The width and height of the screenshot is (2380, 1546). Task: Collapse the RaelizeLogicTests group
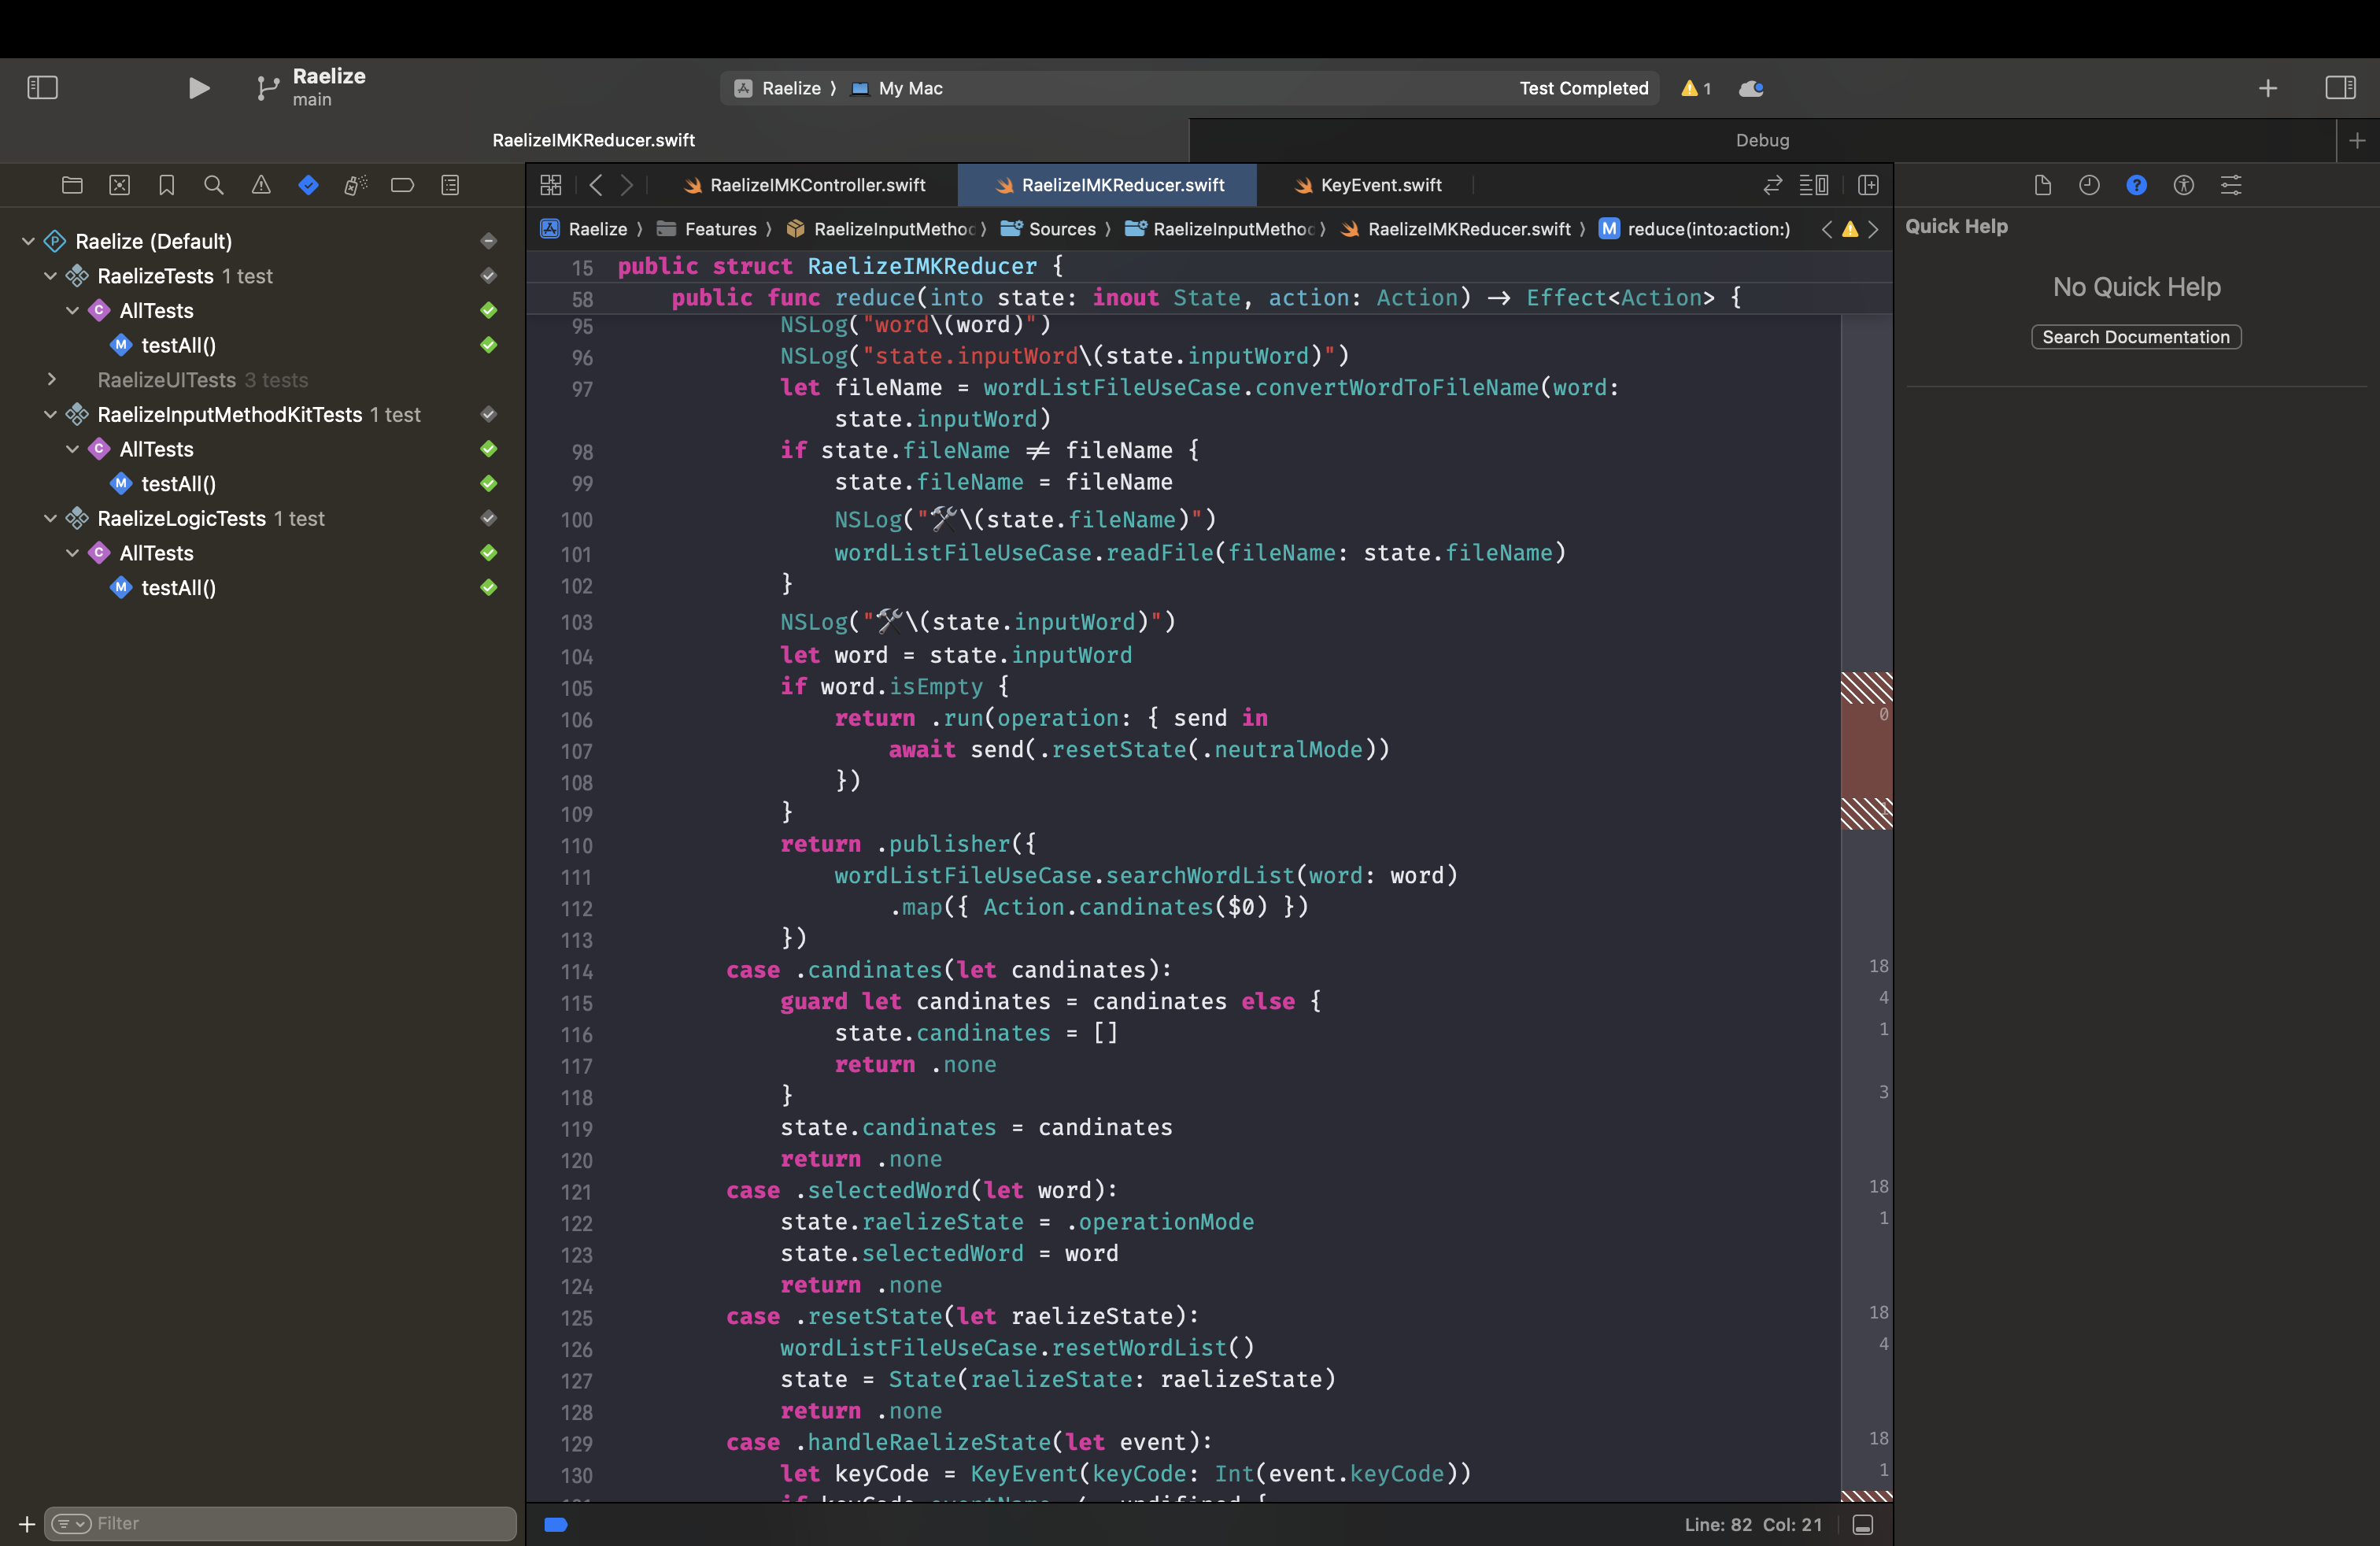pos(50,518)
